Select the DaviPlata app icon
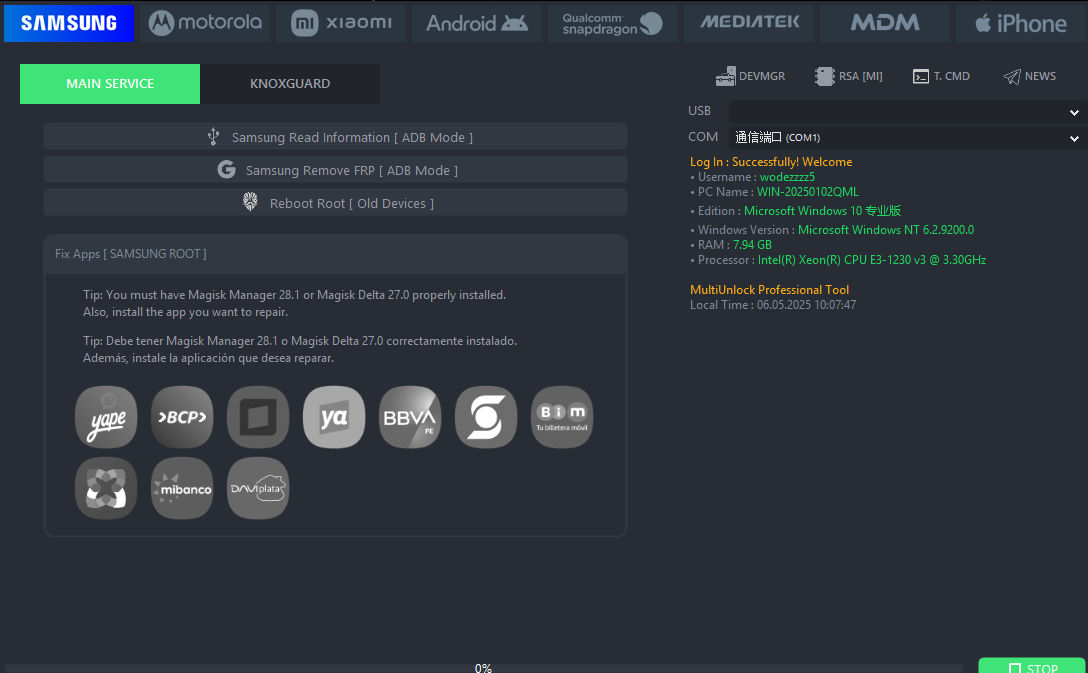 258,488
